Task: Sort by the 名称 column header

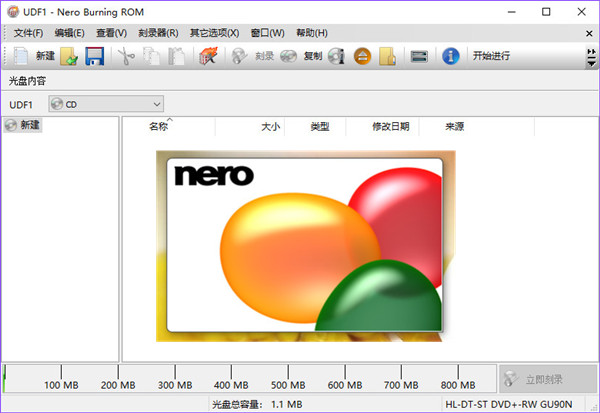Action: coord(158,127)
